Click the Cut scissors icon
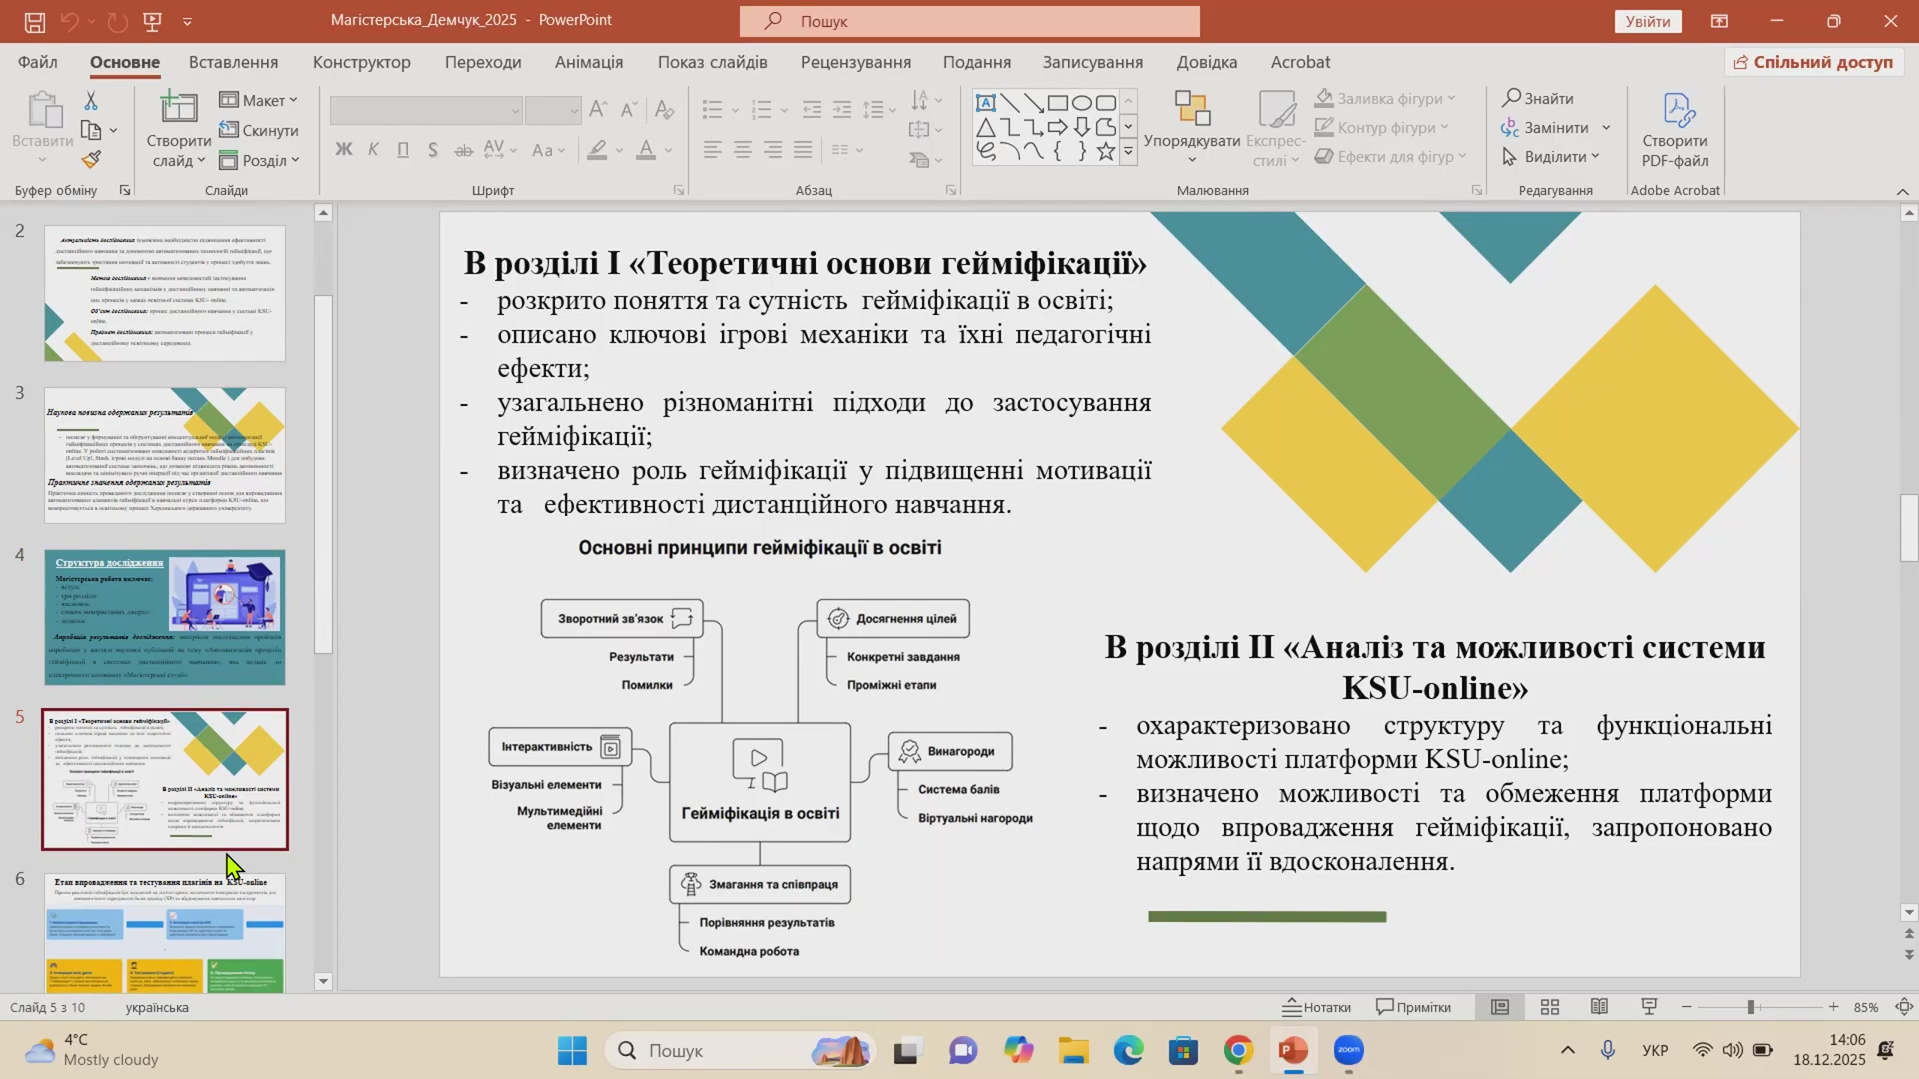 pos(91,101)
